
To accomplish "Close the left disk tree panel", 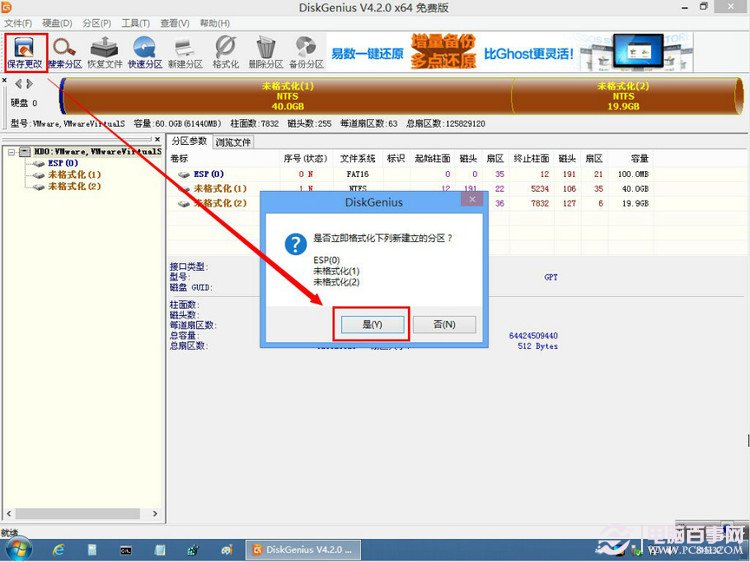I will tap(157, 139).
